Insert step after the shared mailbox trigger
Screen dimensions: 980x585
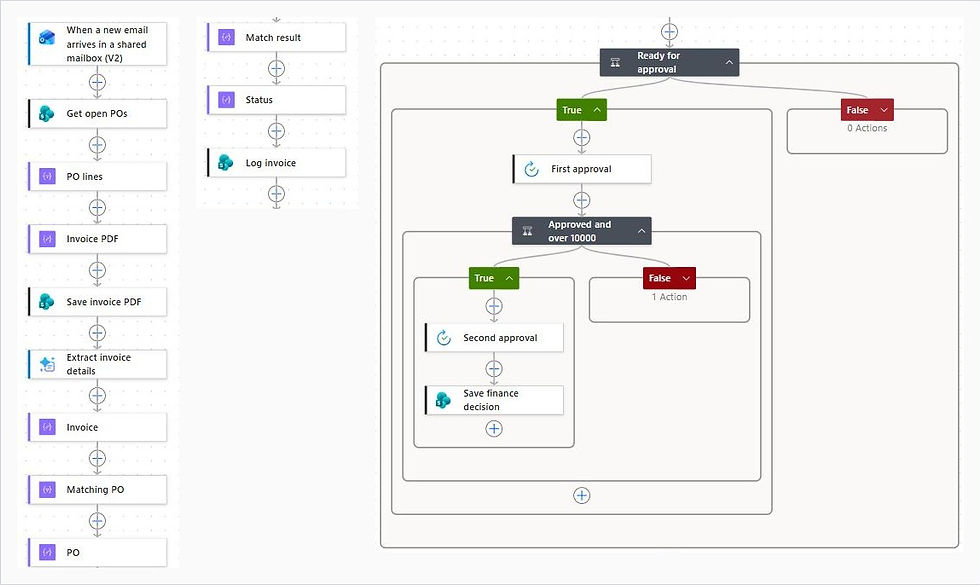point(97,82)
